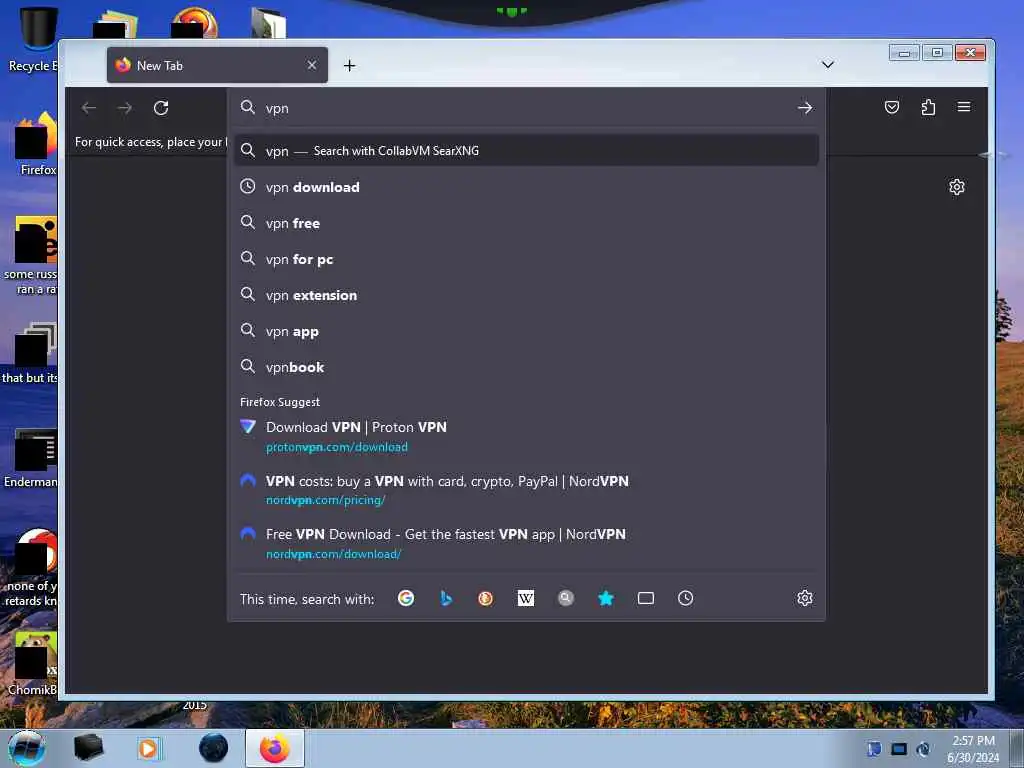Open the ChomikBox desktop icon
This screenshot has width=1024, height=768.
(x=33, y=664)
